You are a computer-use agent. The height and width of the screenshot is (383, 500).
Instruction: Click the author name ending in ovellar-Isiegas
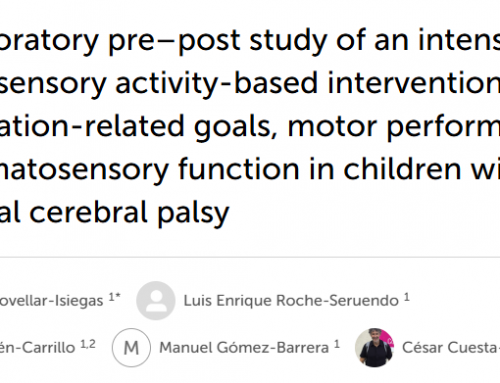(x=51, y=301)
